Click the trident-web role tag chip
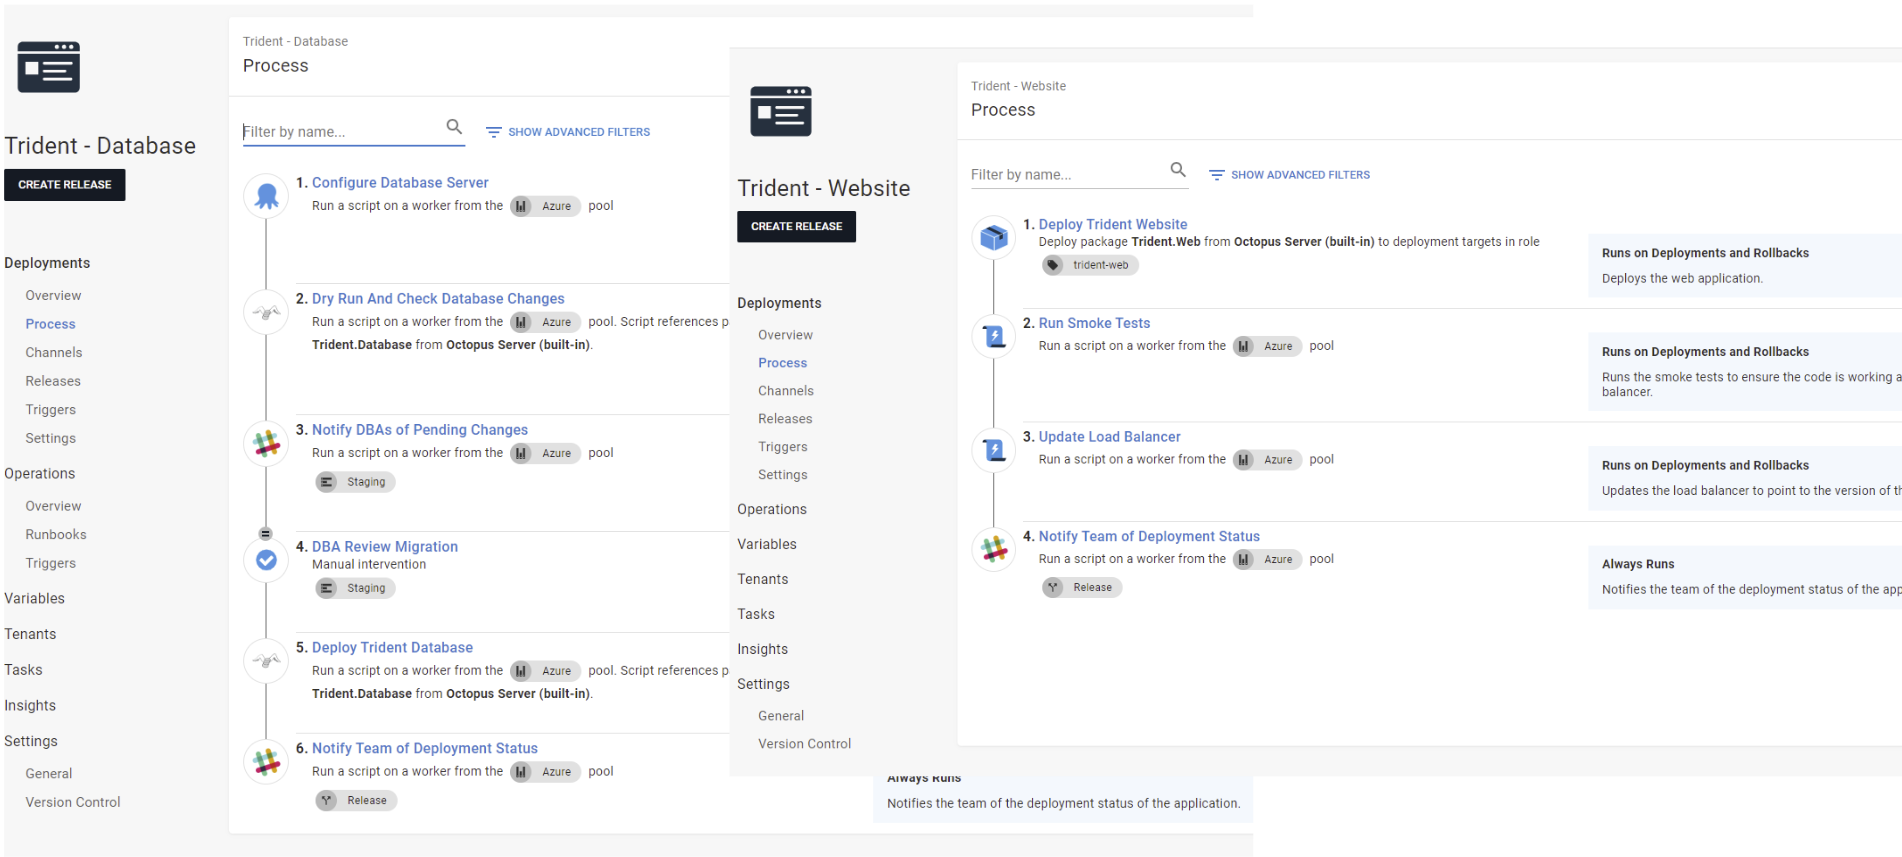The width and height of the screenshot is (1902, 857). pos(1090,265)
